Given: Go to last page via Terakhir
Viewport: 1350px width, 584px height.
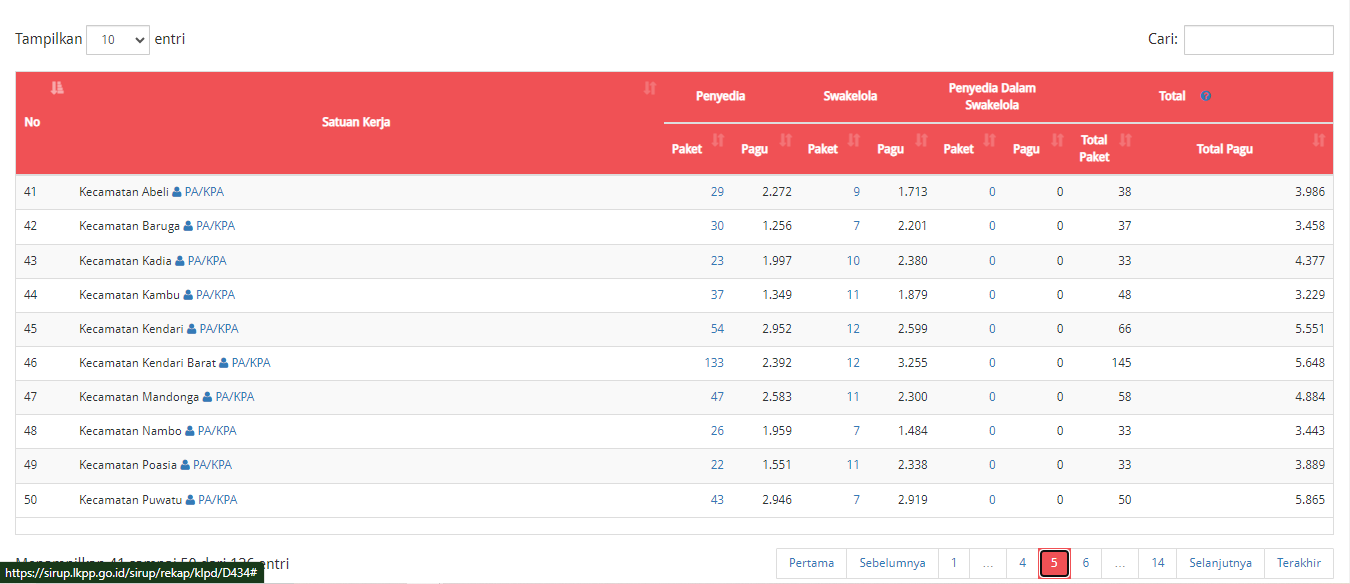Looking at the screenshot, I should pyautogui.click(x=1299, y=563).
